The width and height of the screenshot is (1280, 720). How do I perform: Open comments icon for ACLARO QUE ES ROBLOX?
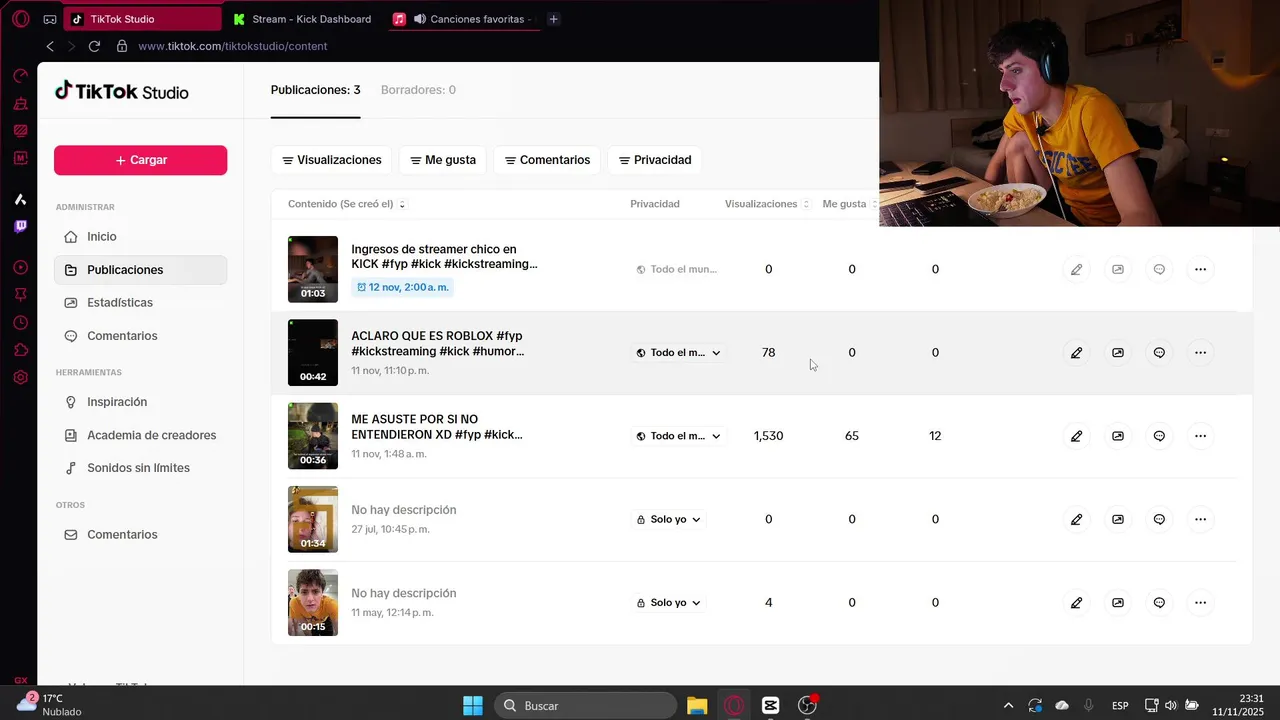[x=1159, y=352]
